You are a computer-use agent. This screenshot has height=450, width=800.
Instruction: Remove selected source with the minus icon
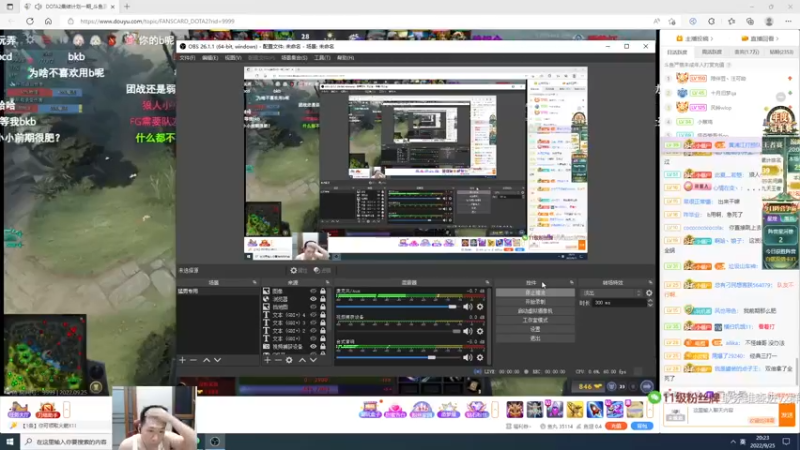point(278,360)
